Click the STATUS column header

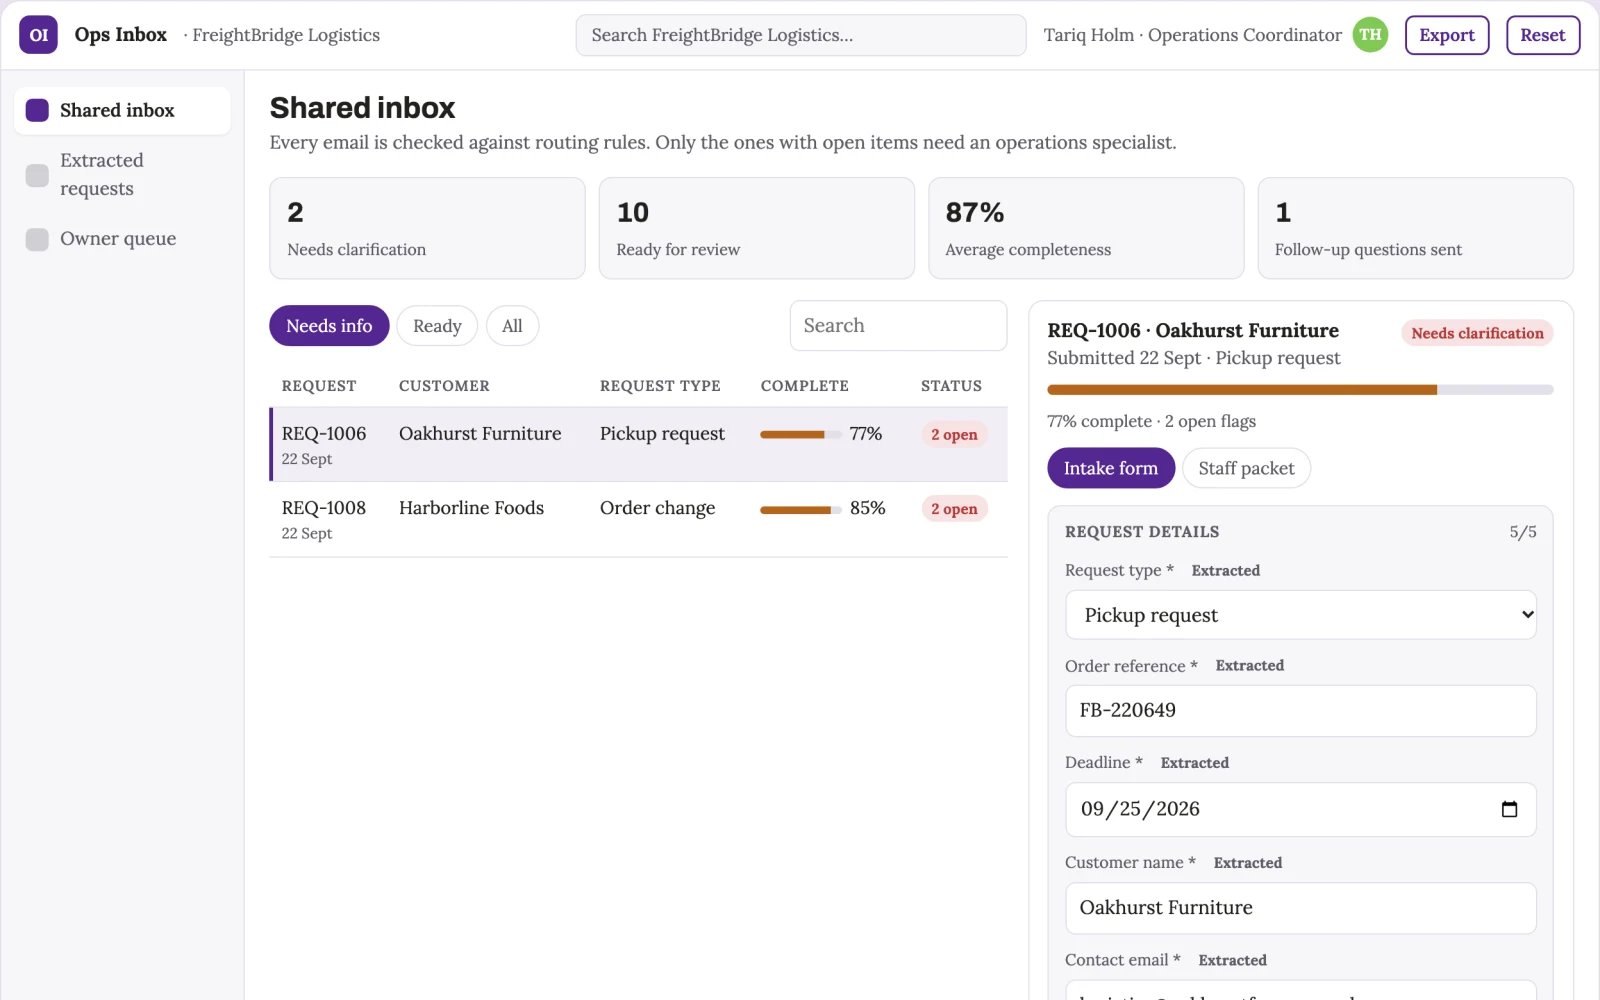point(951,386)
